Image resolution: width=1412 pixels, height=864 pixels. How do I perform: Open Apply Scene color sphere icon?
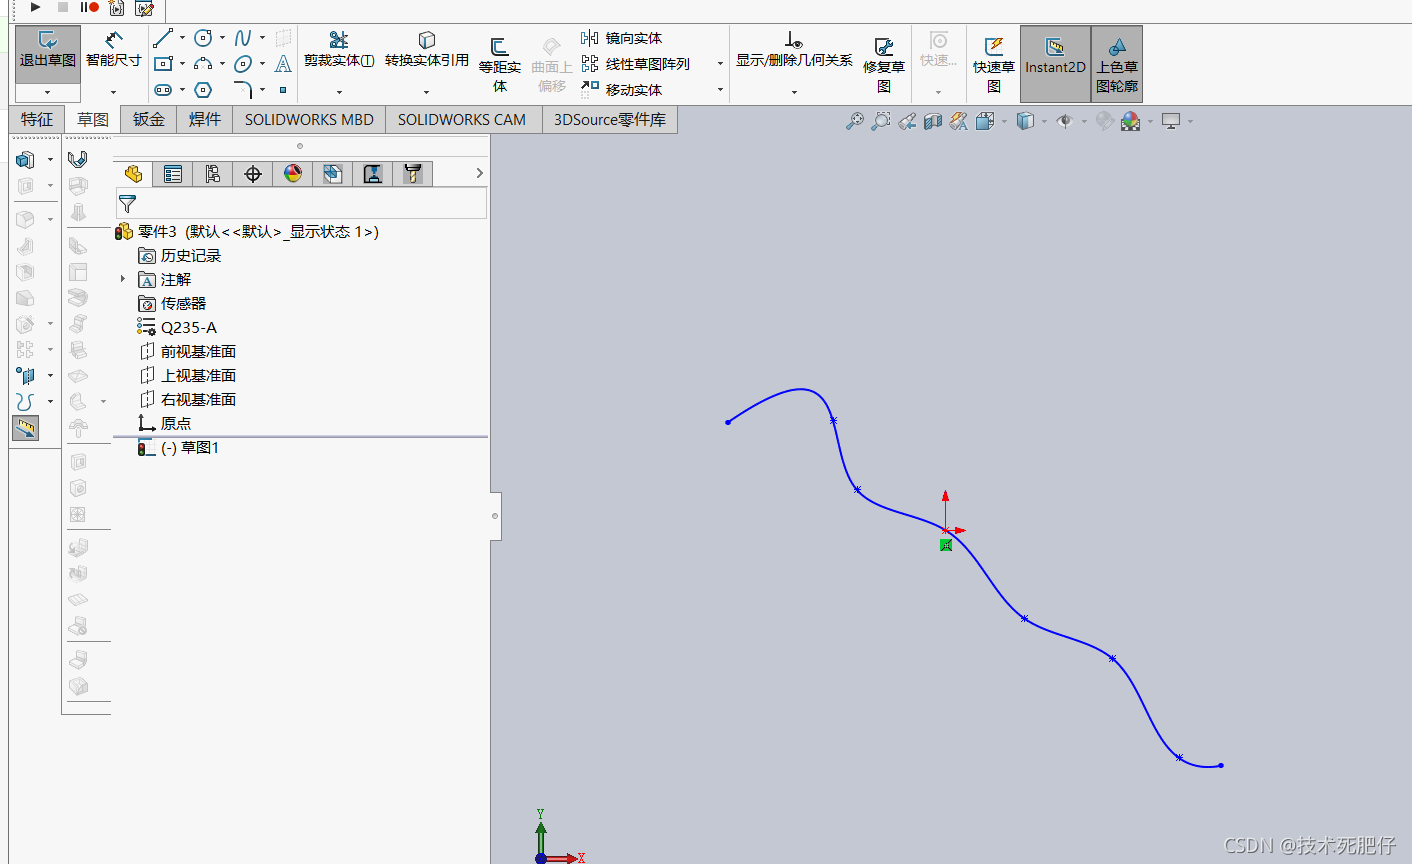(x=1131, y=121)
